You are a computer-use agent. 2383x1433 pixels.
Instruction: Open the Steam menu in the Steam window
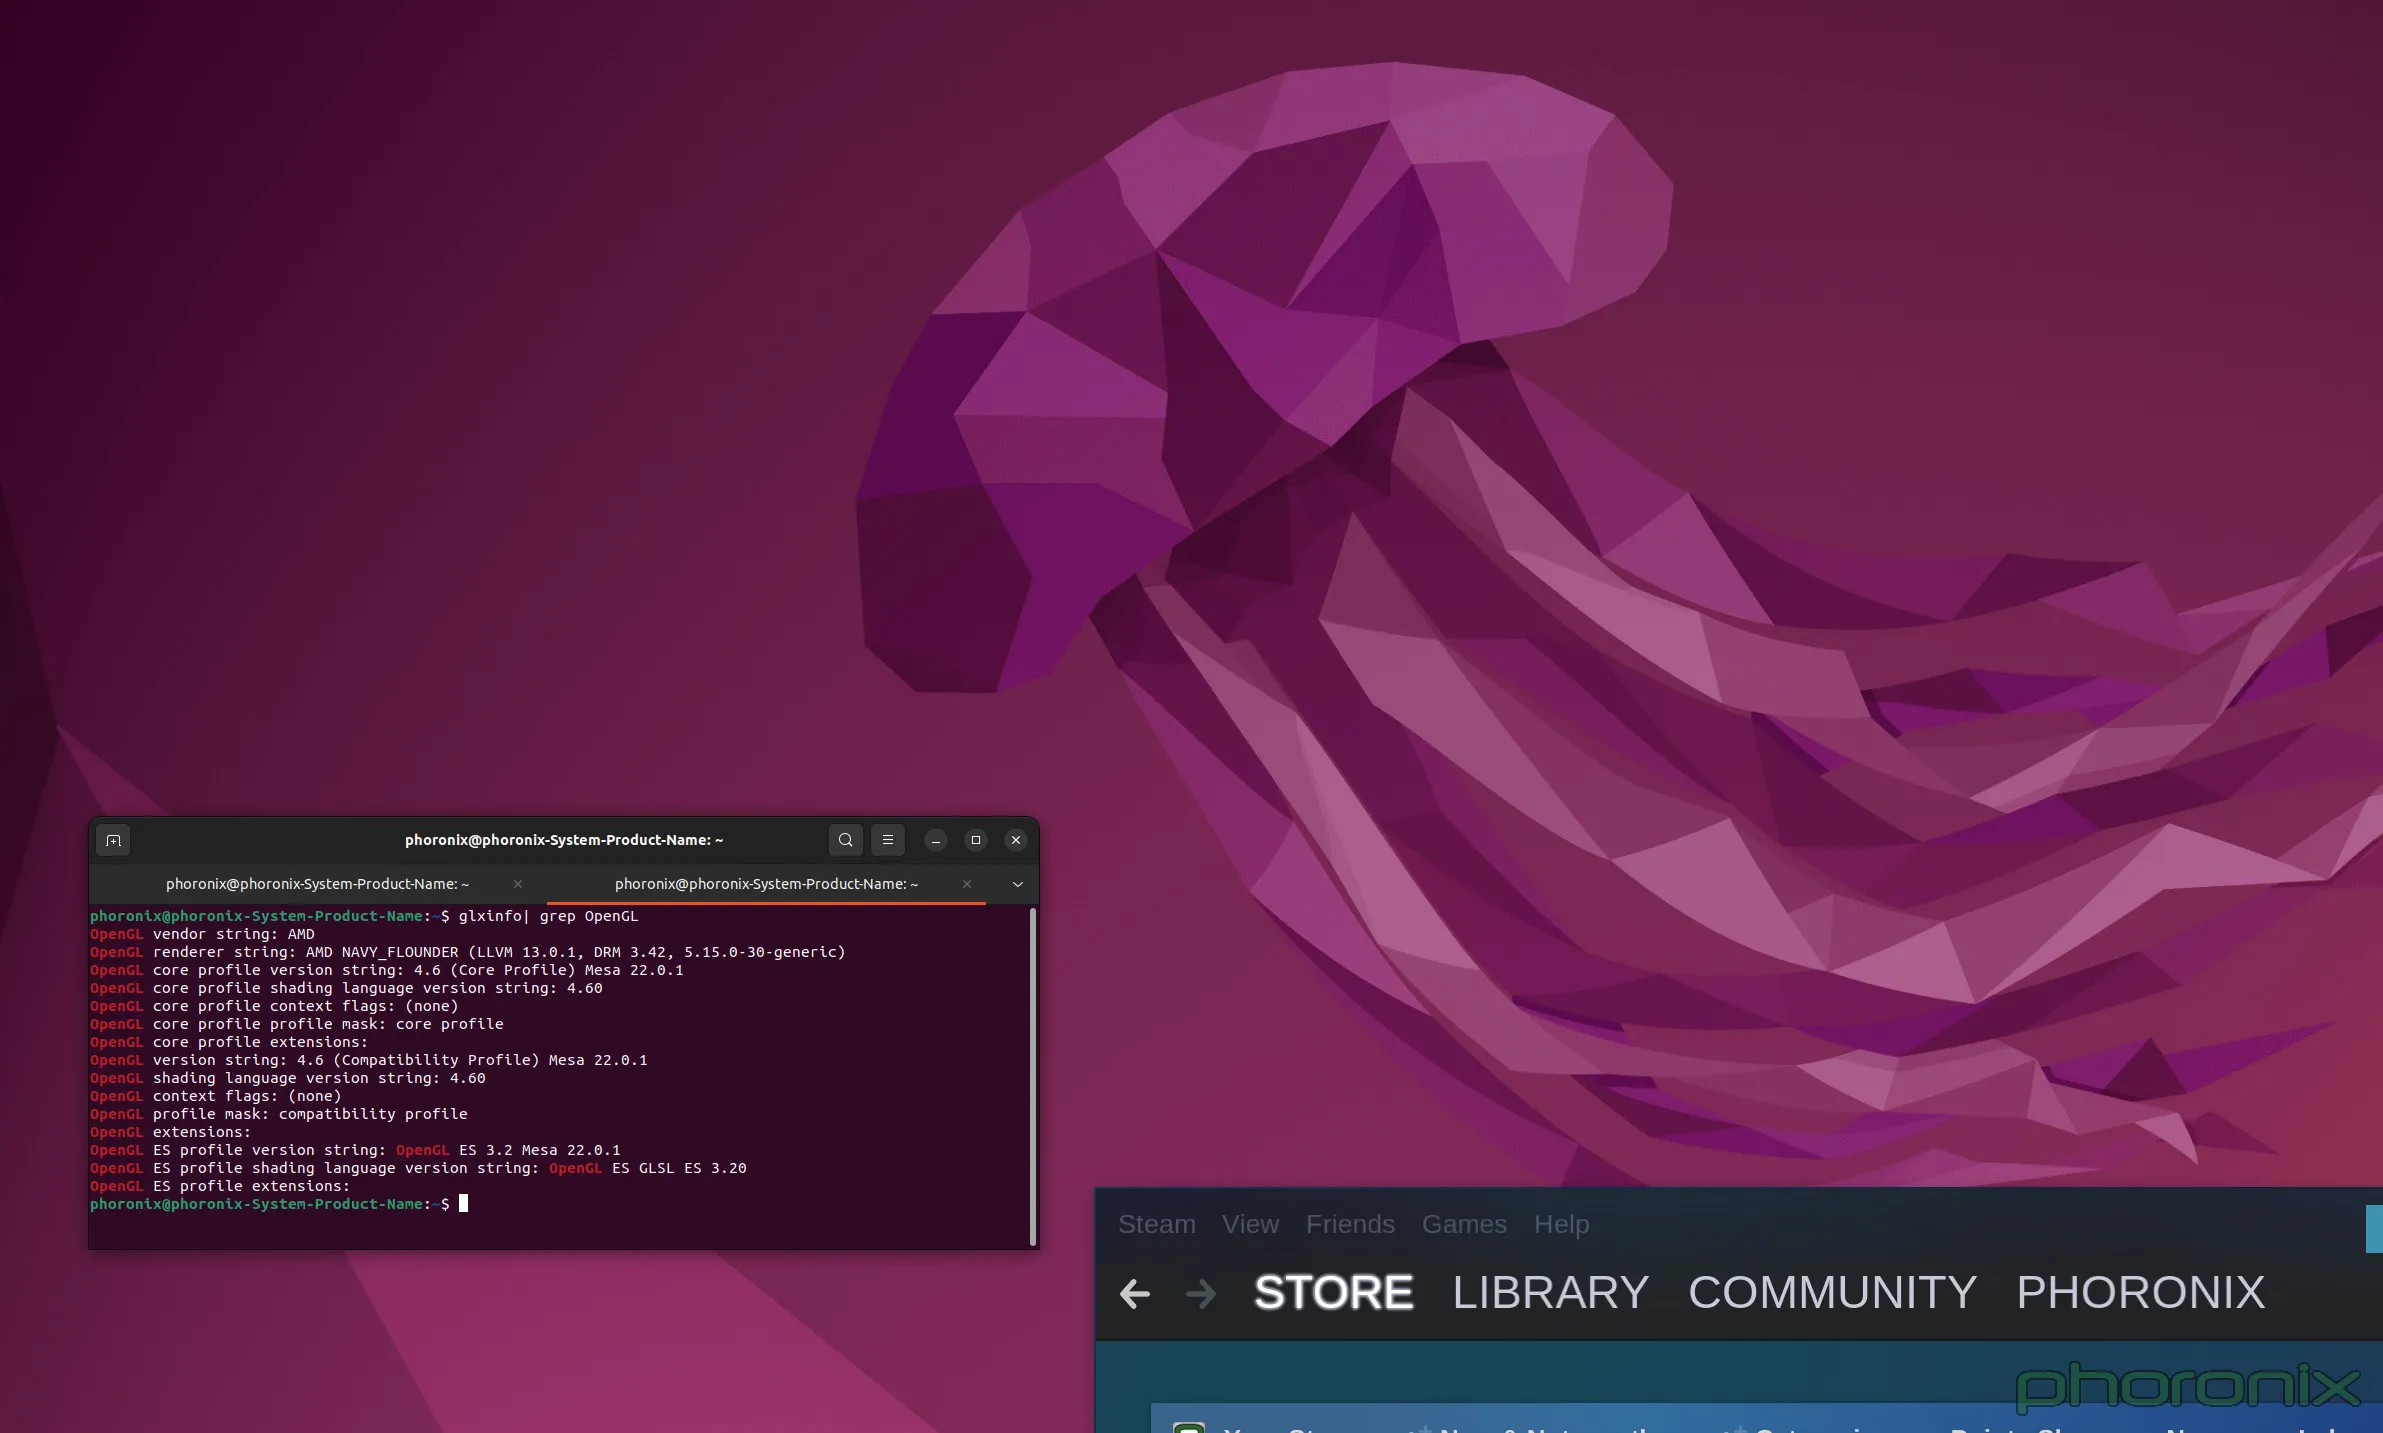point(1157,1224)
